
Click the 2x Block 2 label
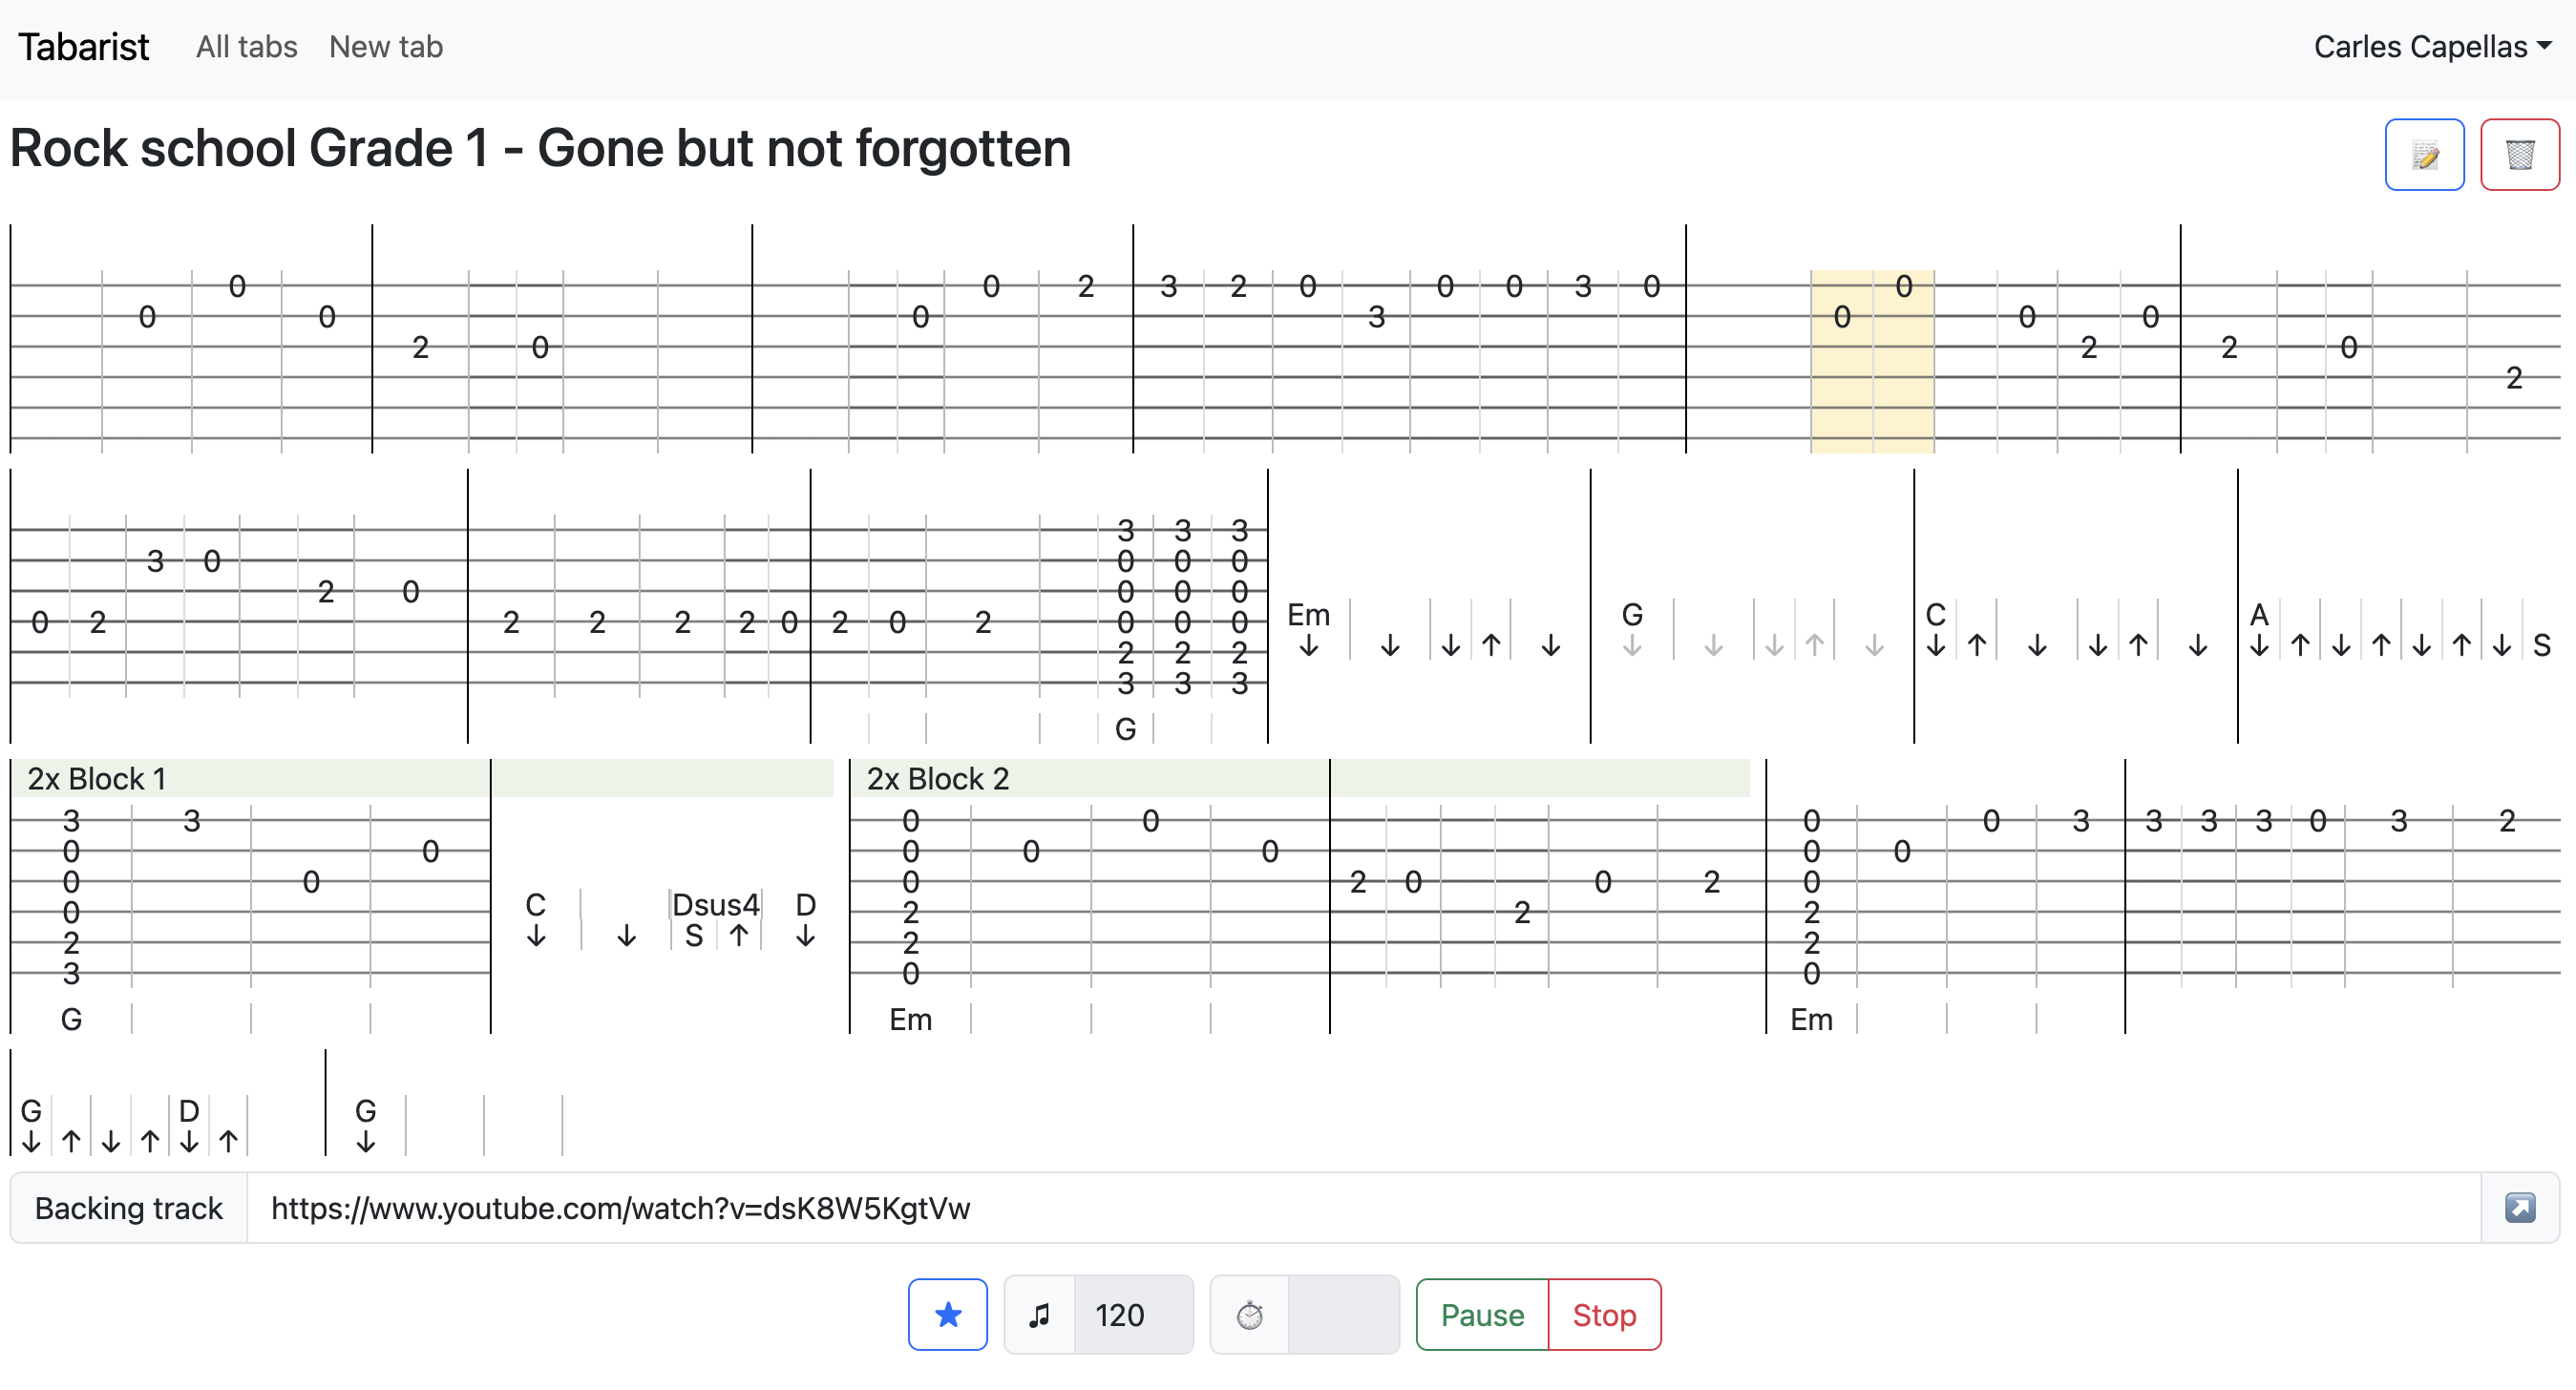click(937, 778)
